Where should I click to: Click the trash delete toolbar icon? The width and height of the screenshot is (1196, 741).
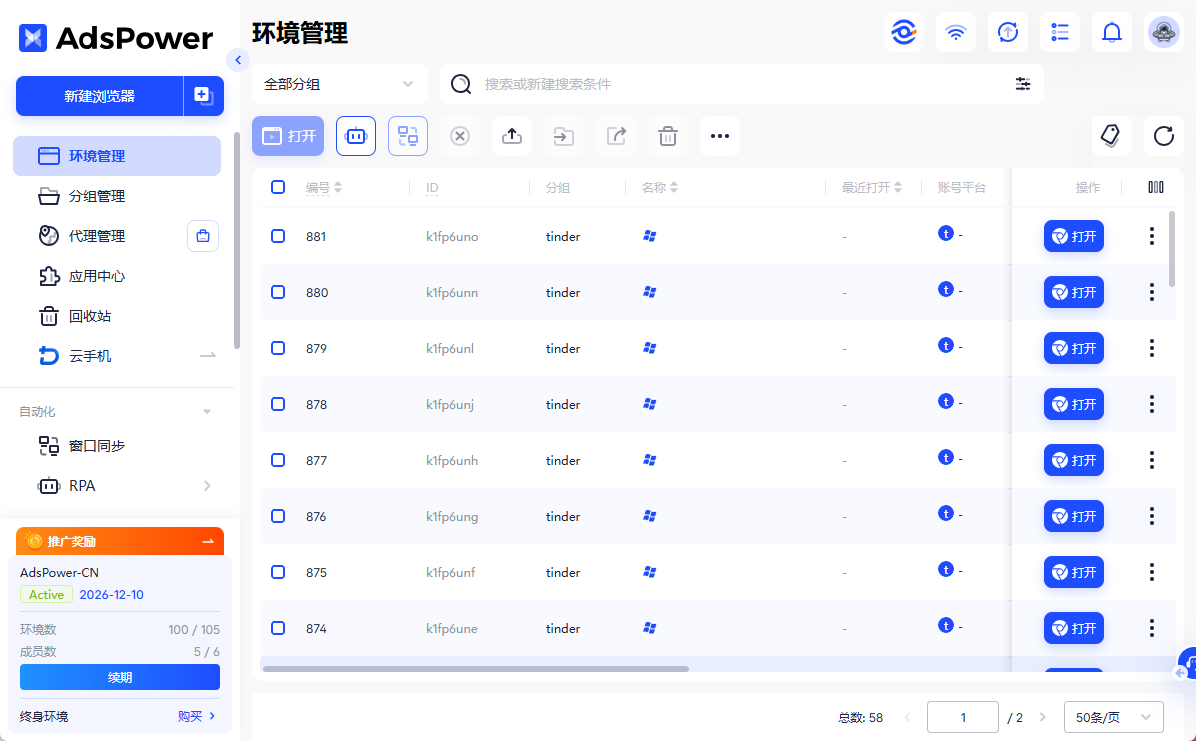(x=668, y=136)
